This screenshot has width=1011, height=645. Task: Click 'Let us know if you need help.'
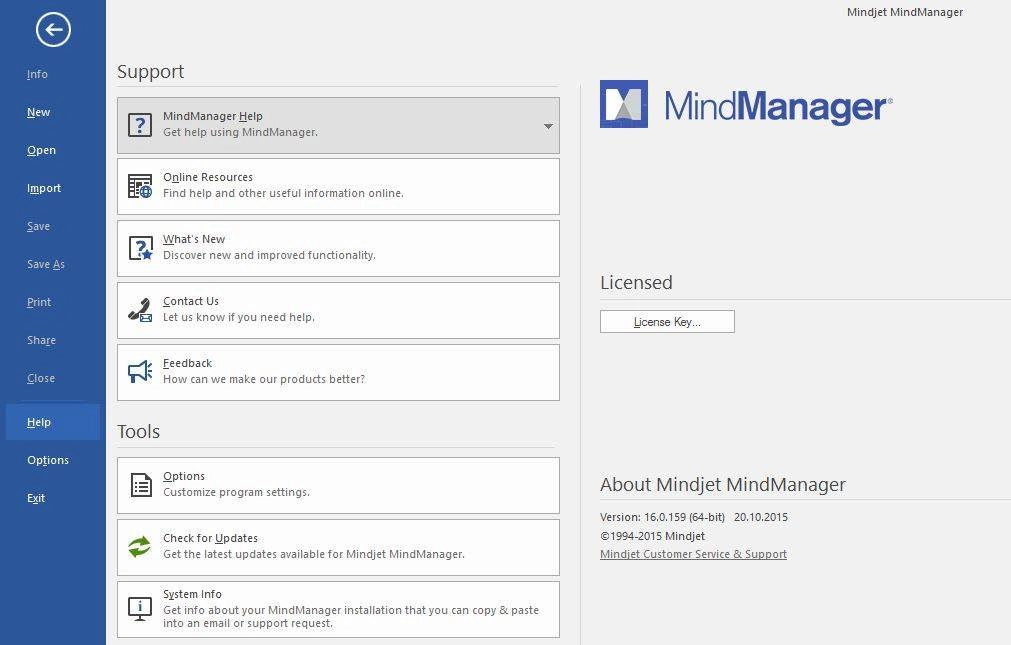[x=239, y=317]
